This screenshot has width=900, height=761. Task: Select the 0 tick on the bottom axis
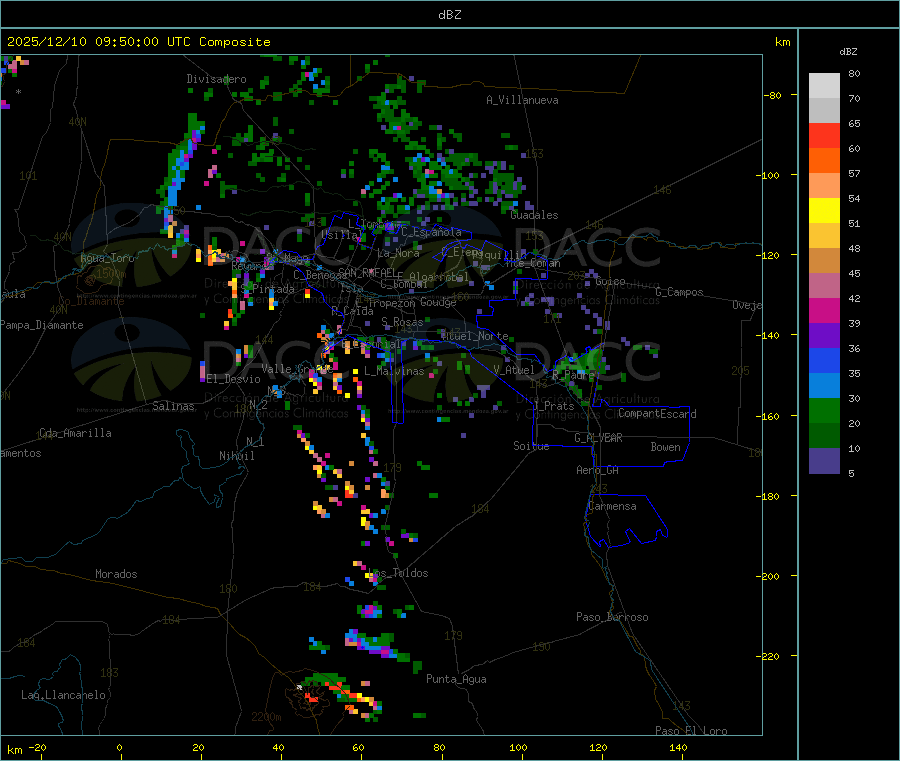(x=119, y=747)
